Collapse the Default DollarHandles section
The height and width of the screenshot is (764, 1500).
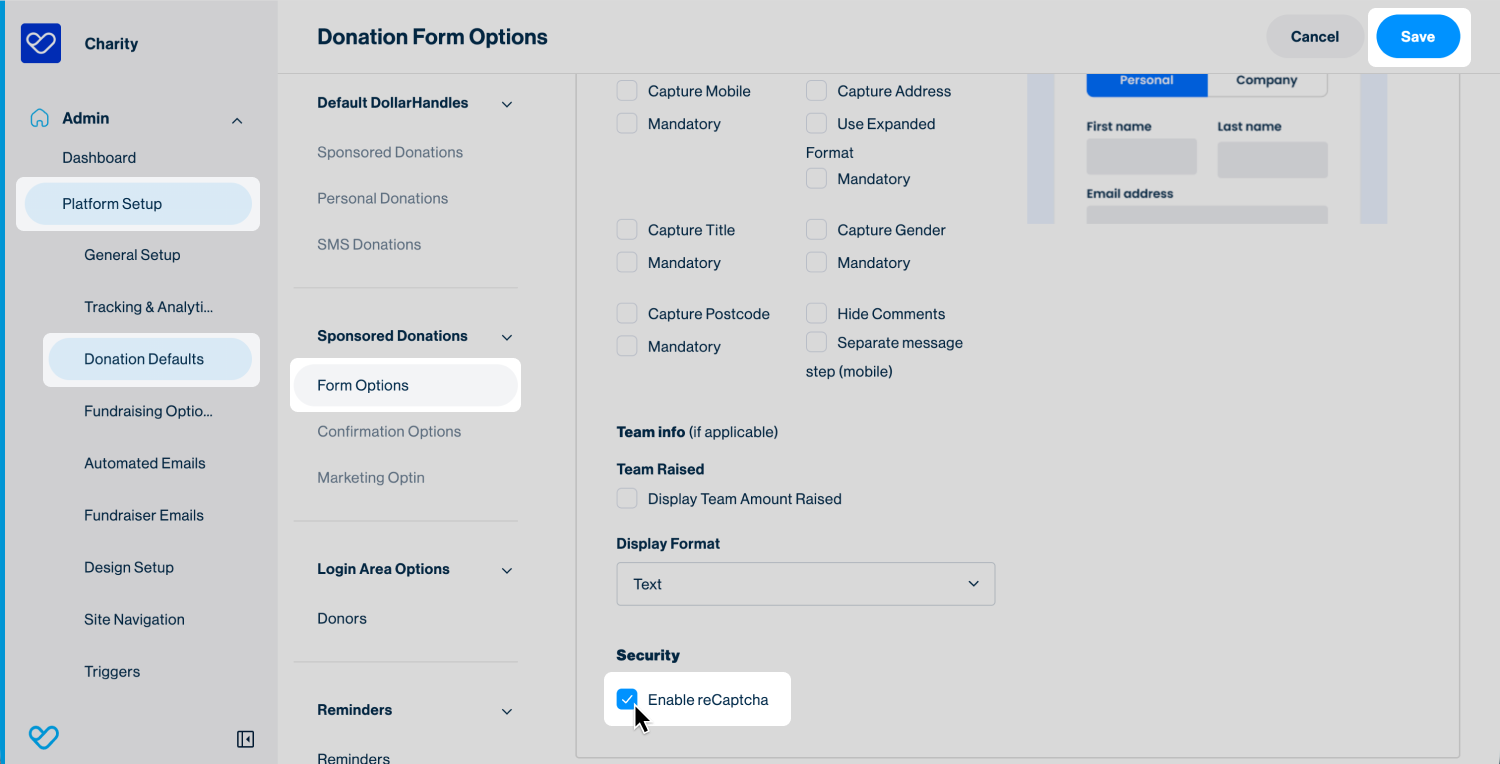[507, 104]
